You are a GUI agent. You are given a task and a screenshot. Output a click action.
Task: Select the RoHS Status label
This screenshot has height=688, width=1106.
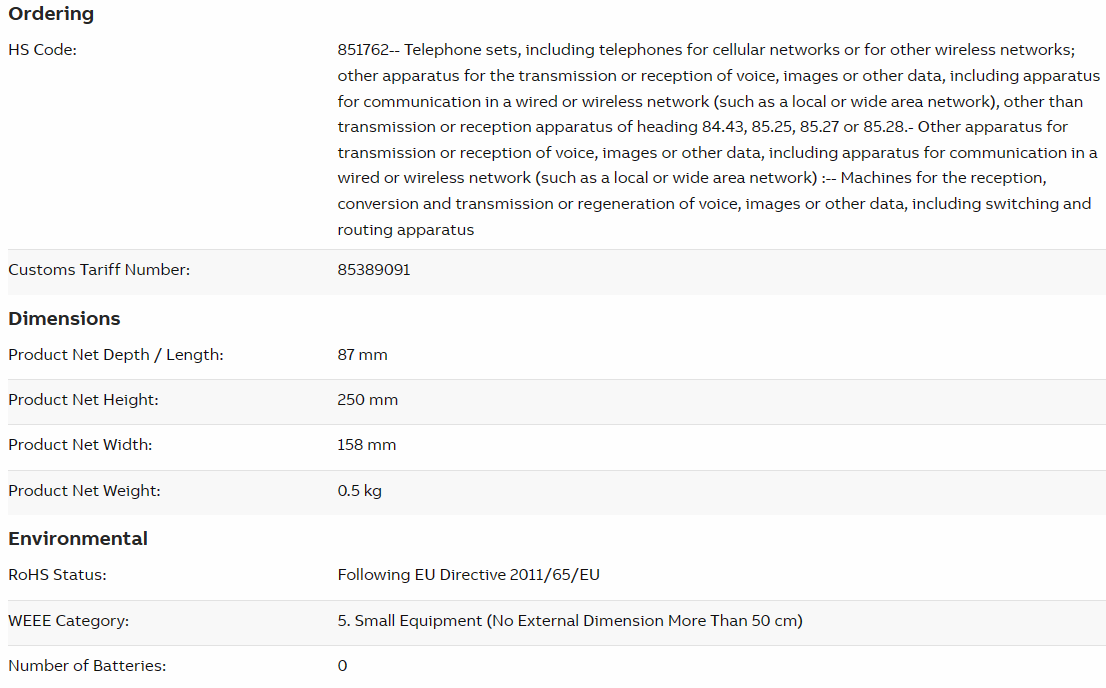click(57, 575)
